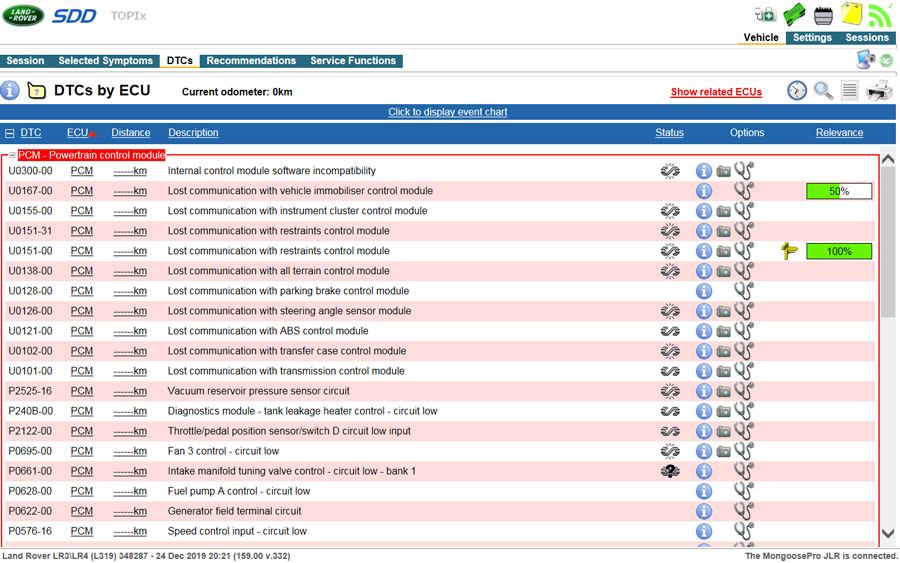Click the yellow notepad icon at top right
The width and height of the screenshot is (900, 563).
click(851, 14)
